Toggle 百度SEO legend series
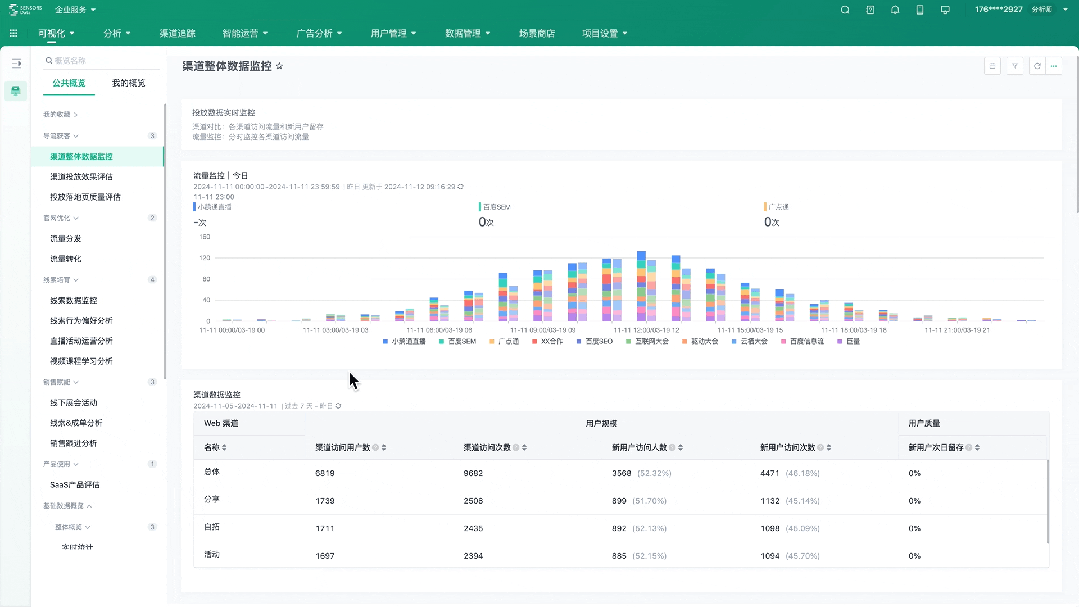The width and height of the screenshot is (1079, 607). pos(595,341)
